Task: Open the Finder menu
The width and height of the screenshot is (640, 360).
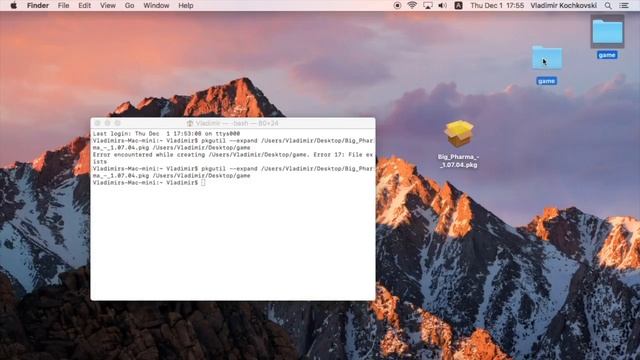Action: [38, 5]
